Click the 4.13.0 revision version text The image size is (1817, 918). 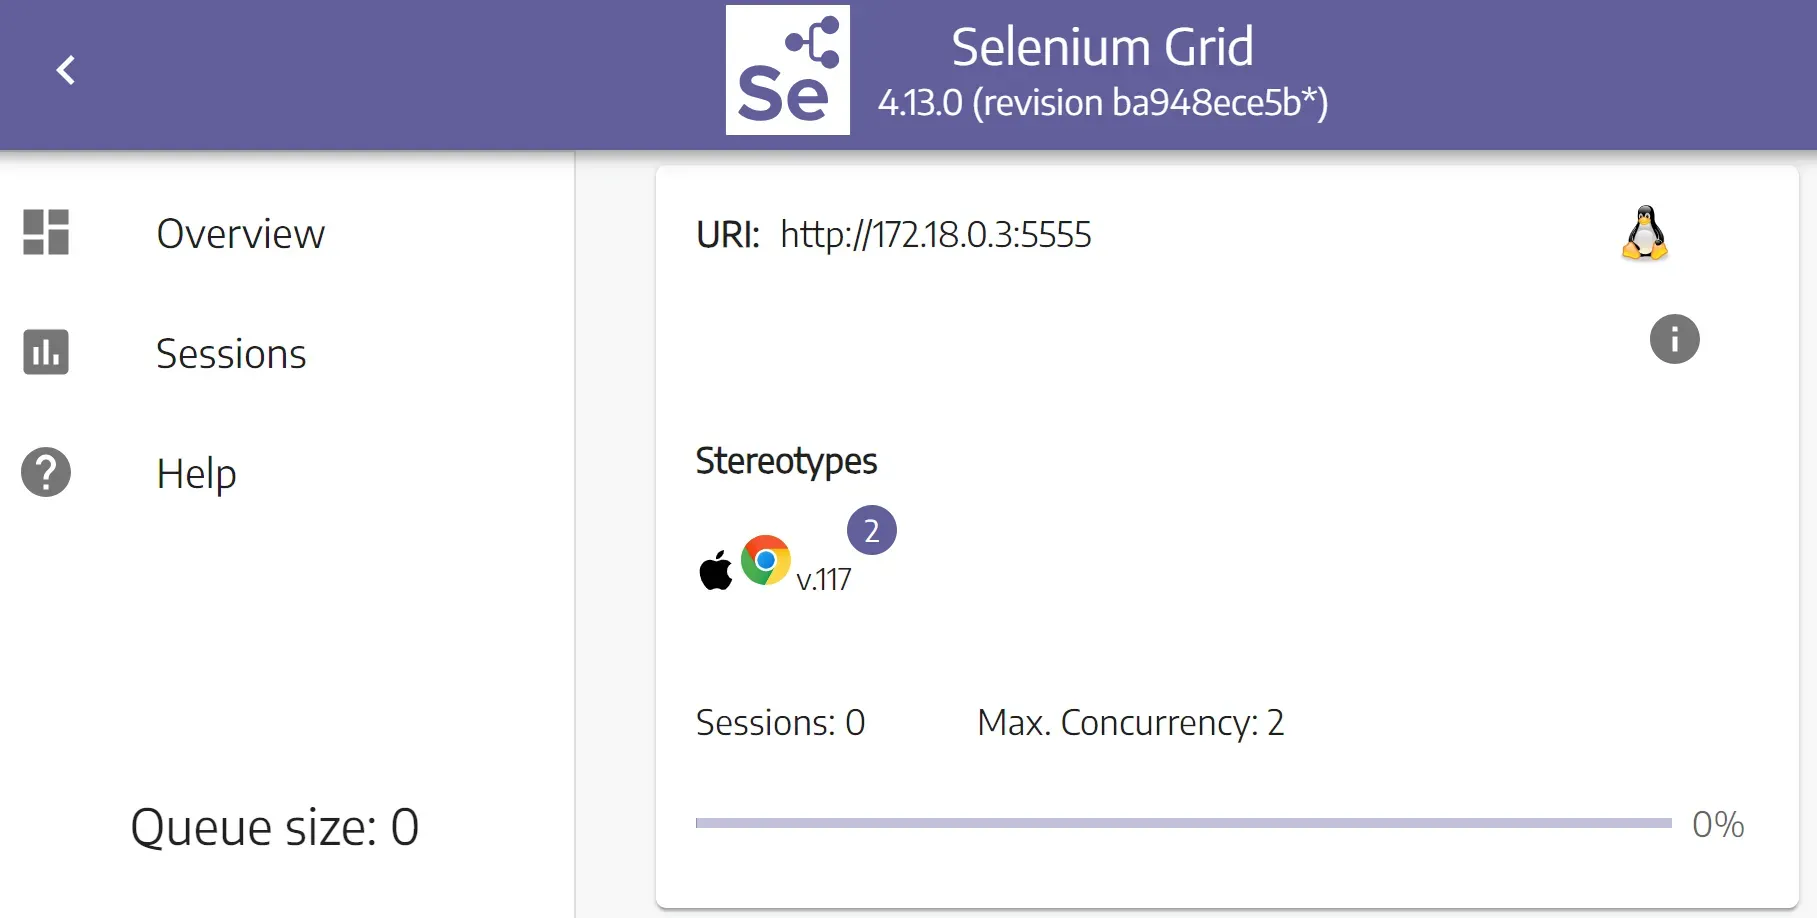coord(1102,103)
